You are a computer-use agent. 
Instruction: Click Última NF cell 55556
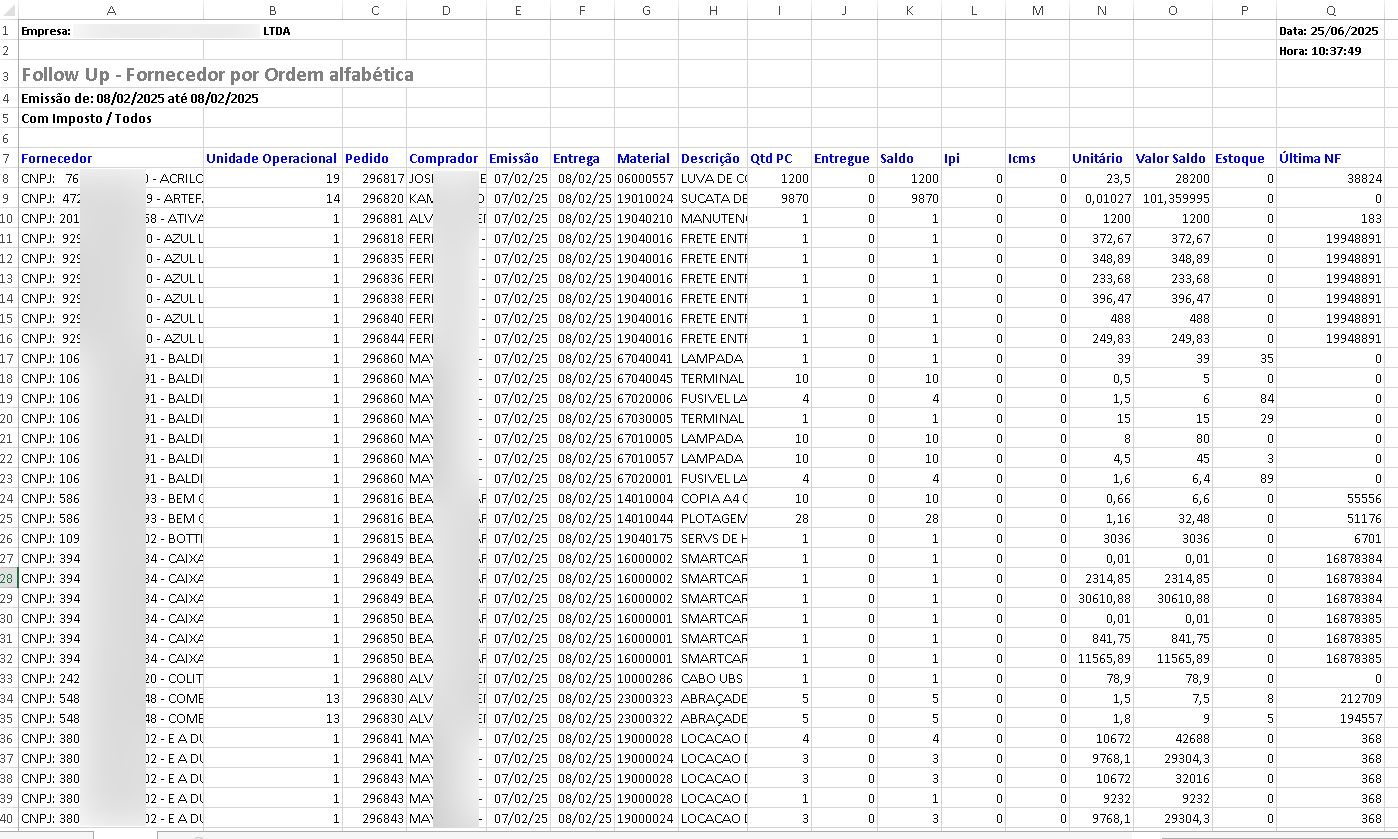tap(1330, 498)
